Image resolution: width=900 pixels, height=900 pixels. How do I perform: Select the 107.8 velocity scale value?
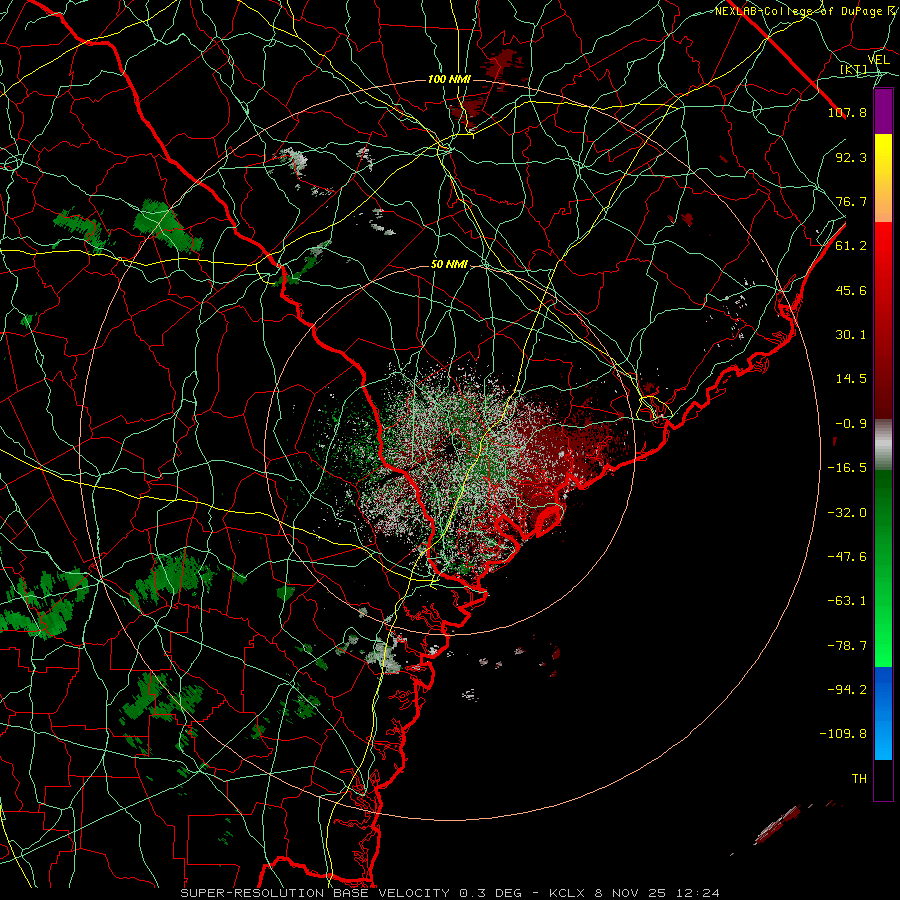coord(847,112)
